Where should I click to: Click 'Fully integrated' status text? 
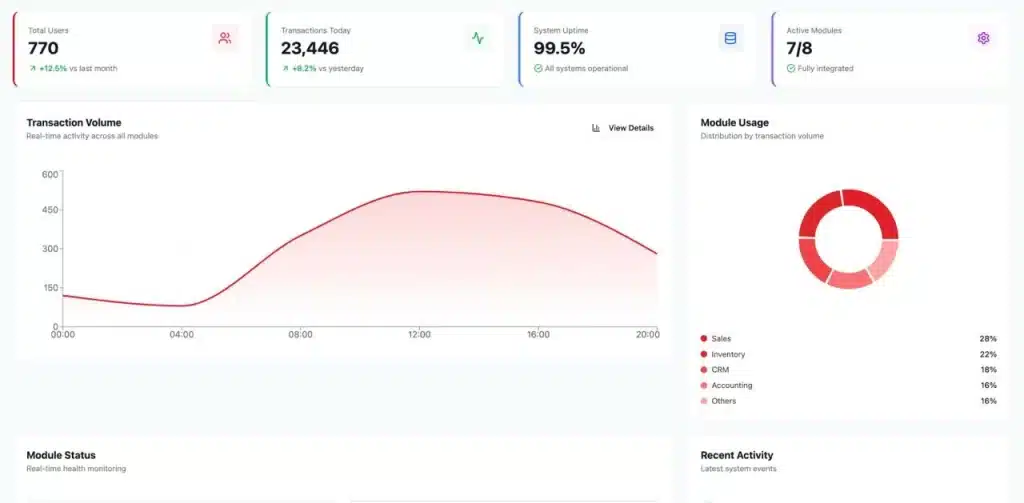click(825, 68)
